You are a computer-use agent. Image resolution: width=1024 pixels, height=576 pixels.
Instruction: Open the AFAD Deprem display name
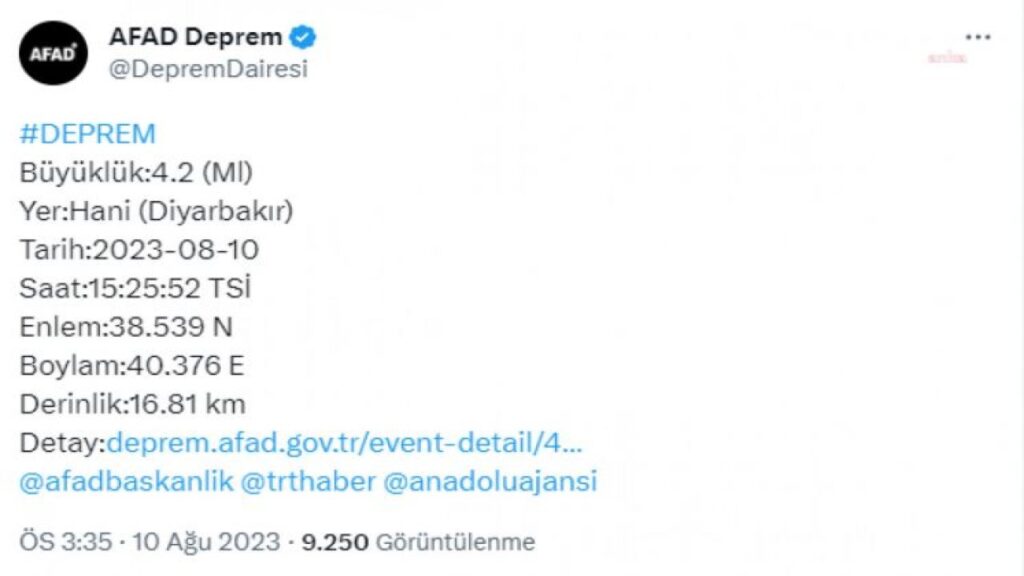pos(195,37)
